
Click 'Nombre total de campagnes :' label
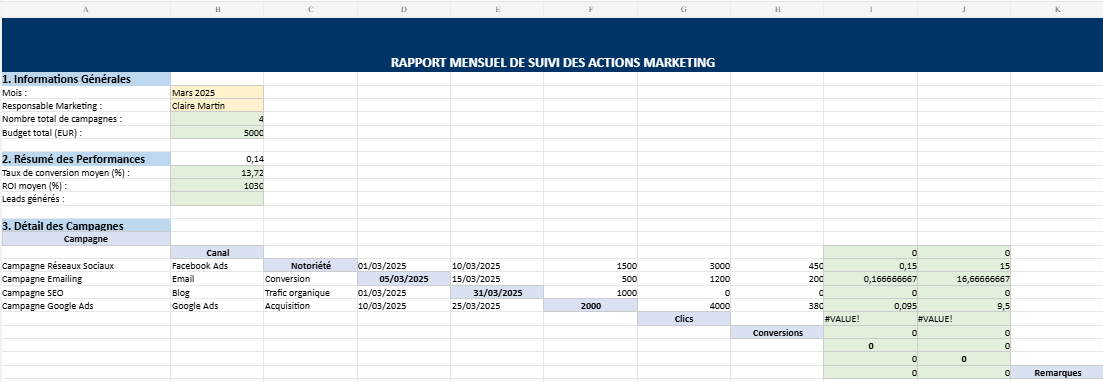[86, 119]
